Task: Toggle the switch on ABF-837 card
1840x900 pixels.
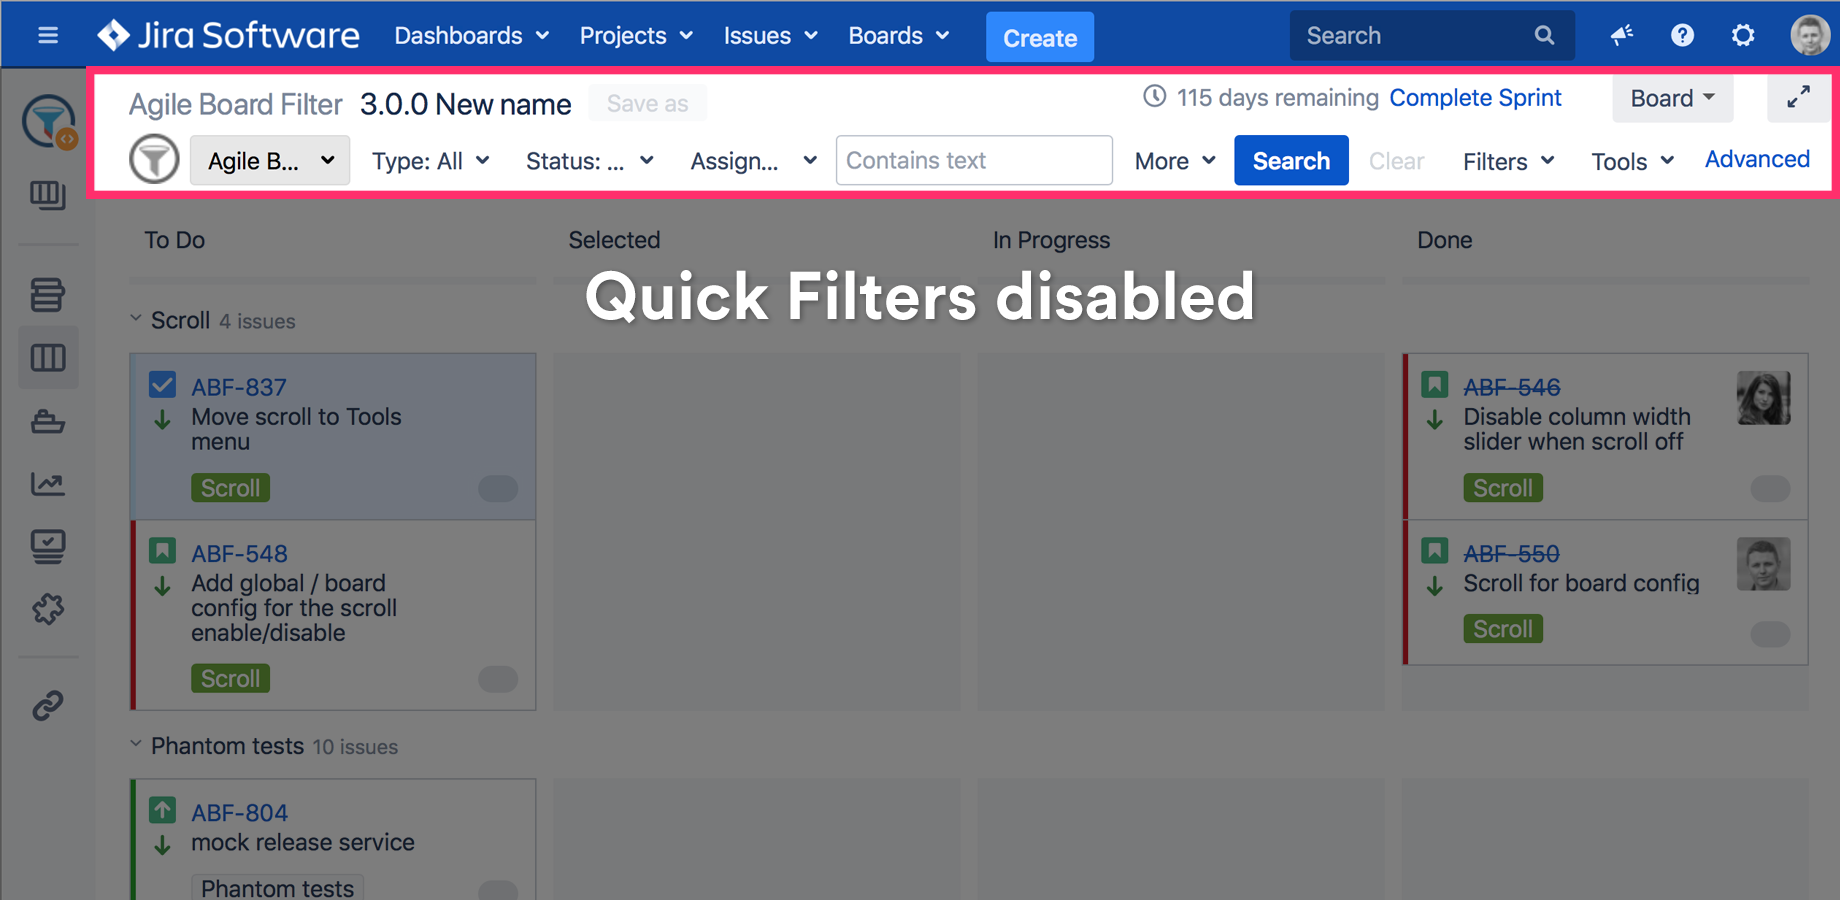Action: tap(497, 488)
